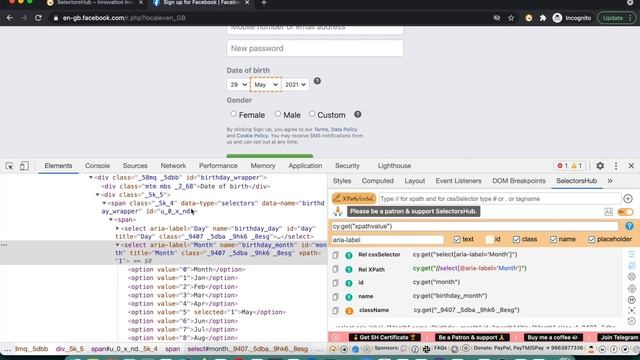Select the option value 5 May row
Image resolution: width=640 pixels, height=360 pixels.
[x=207, y=312]
